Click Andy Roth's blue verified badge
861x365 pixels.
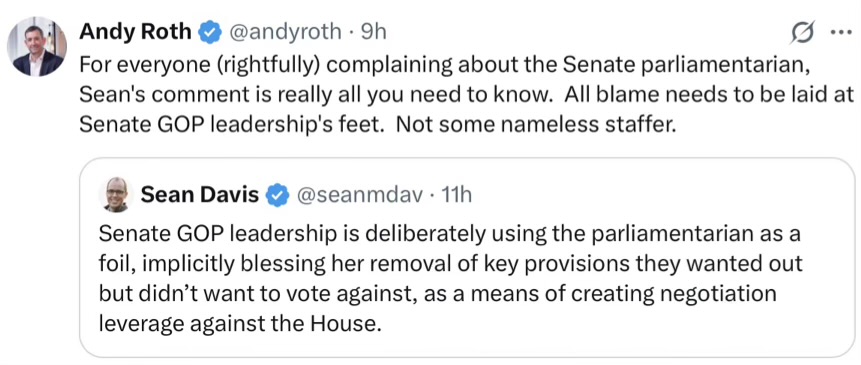tap(209, 33)
